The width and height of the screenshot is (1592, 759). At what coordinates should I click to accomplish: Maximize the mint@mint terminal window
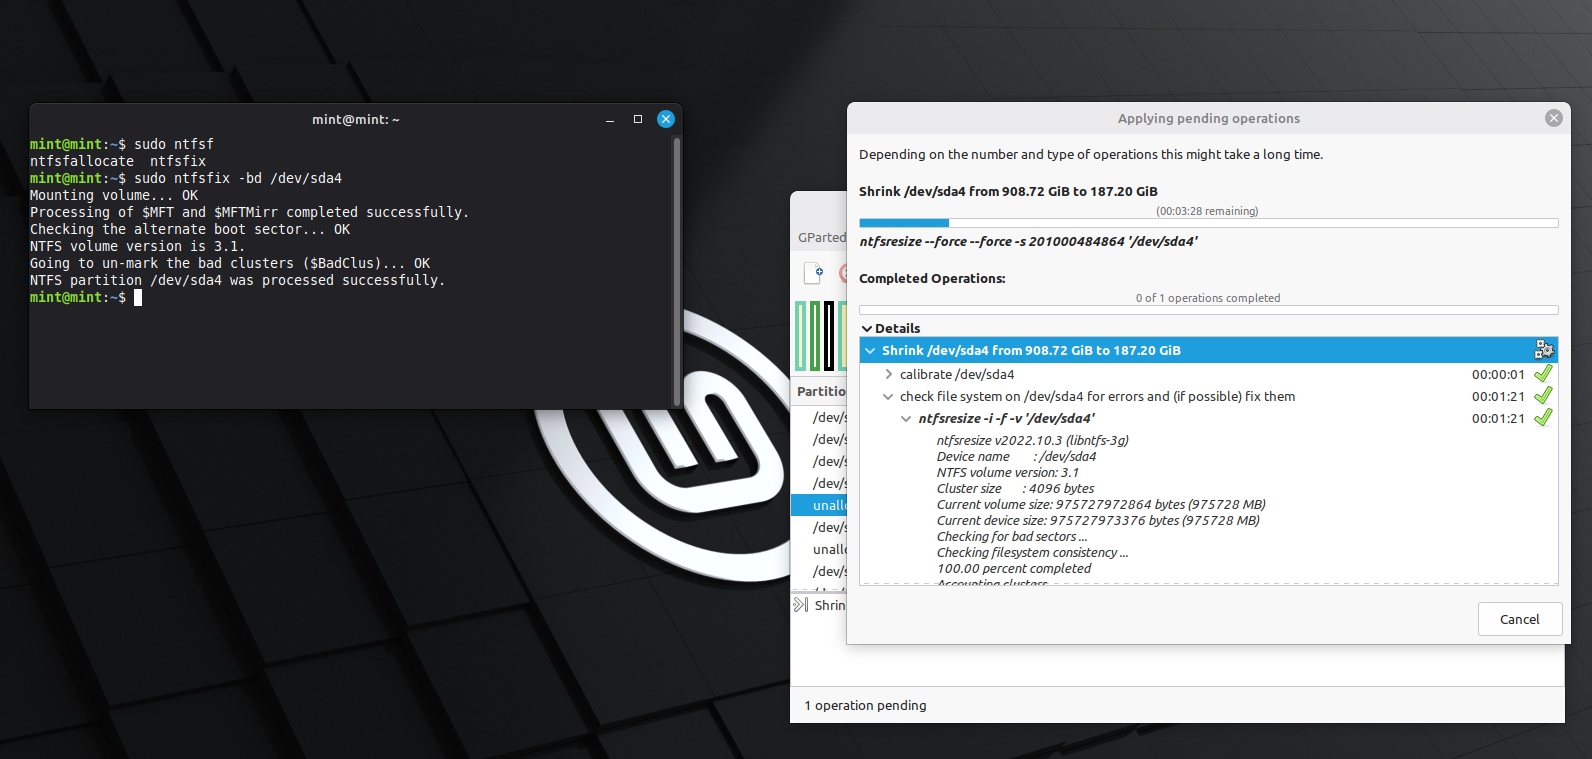(638, 119)
